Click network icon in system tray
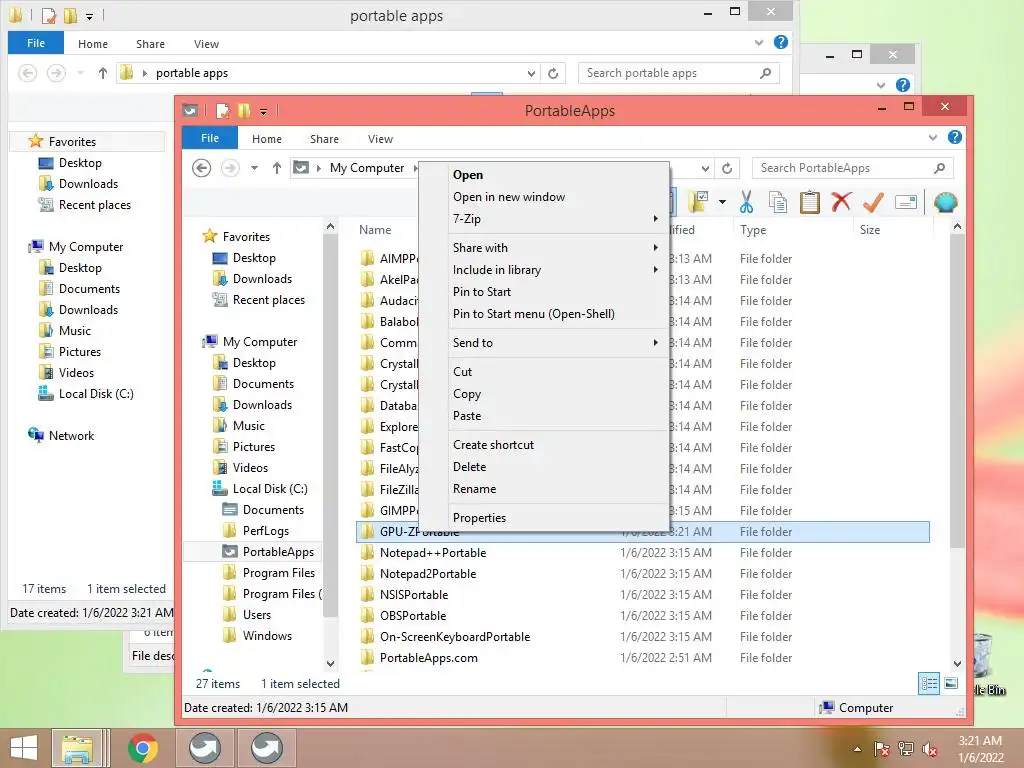1024x768 pixels. coord(906,749)
